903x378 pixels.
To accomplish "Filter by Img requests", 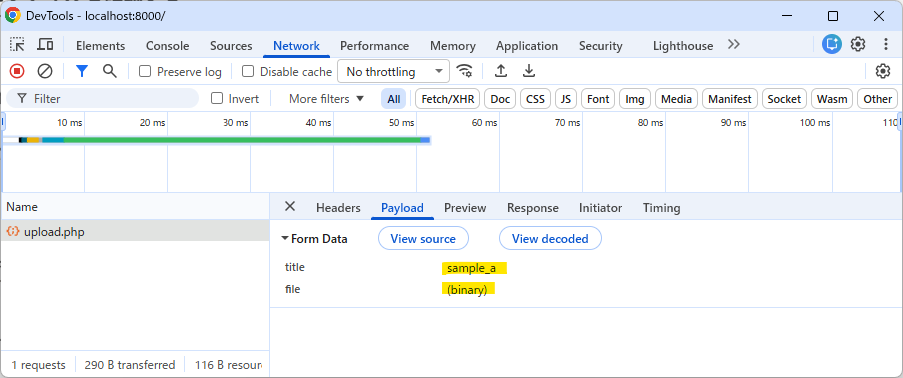I will click(635, 99).
